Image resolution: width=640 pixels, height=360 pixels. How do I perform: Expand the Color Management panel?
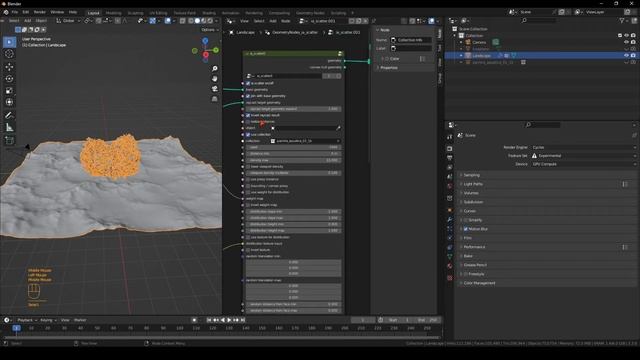546,283
